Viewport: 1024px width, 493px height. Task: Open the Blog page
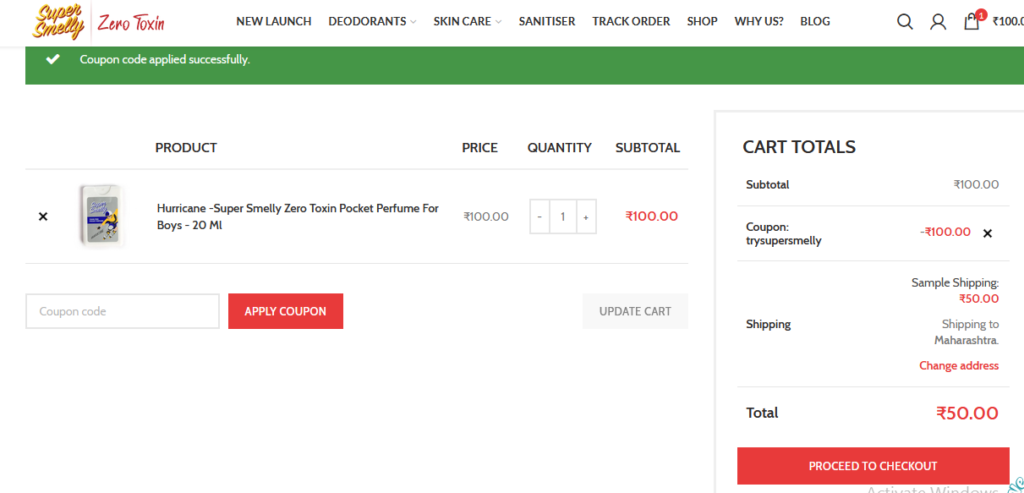click(815, 22)
